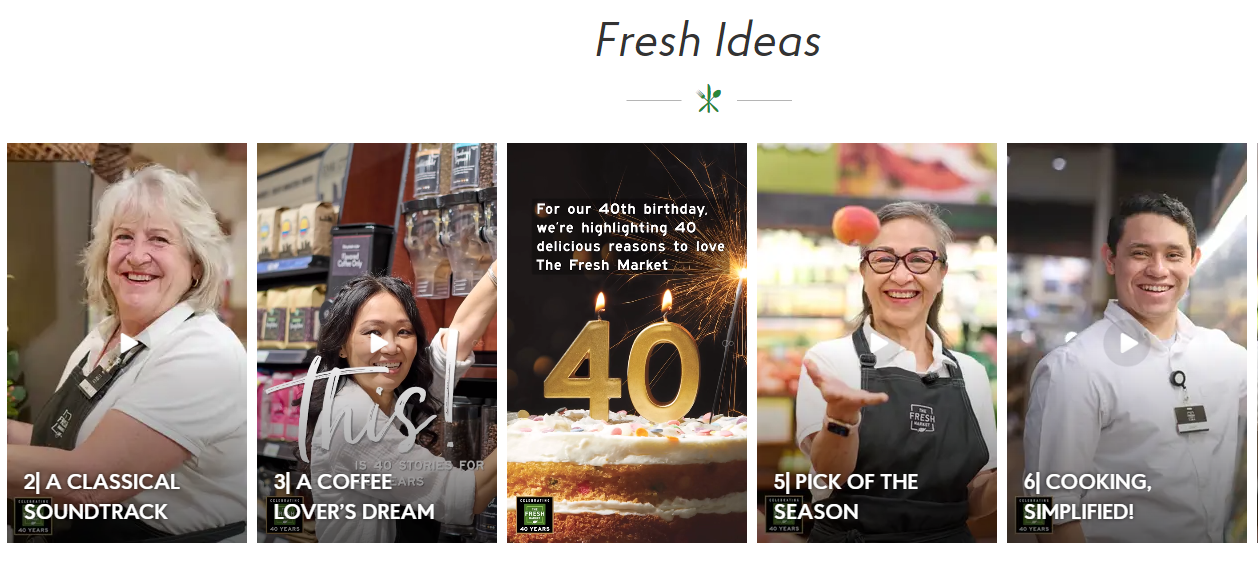Open the '6| Cooking, Simplified!' title
1258x584 pixels.
coord(1087,497)
